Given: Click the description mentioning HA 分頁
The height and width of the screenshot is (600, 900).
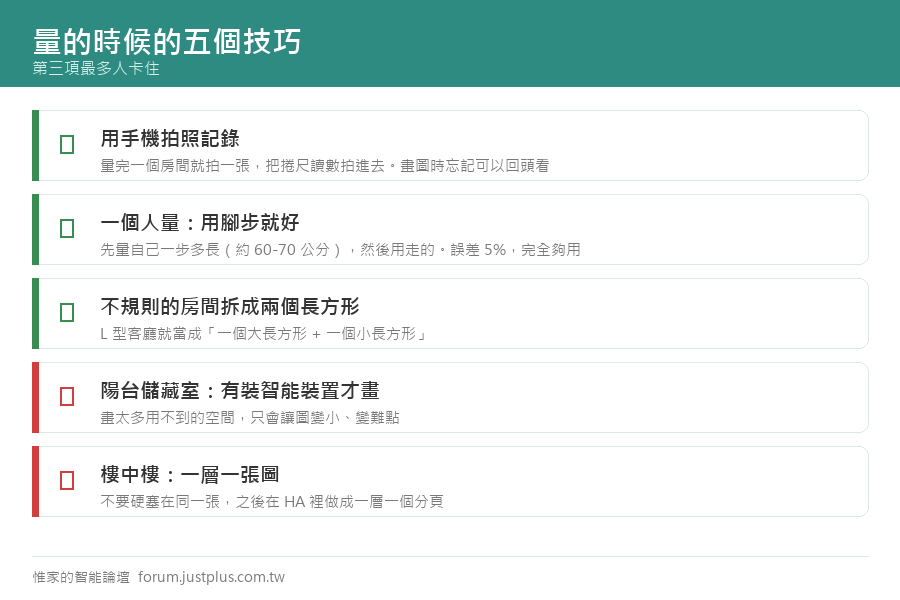Looking at the screenshot, I should [272, 502].
